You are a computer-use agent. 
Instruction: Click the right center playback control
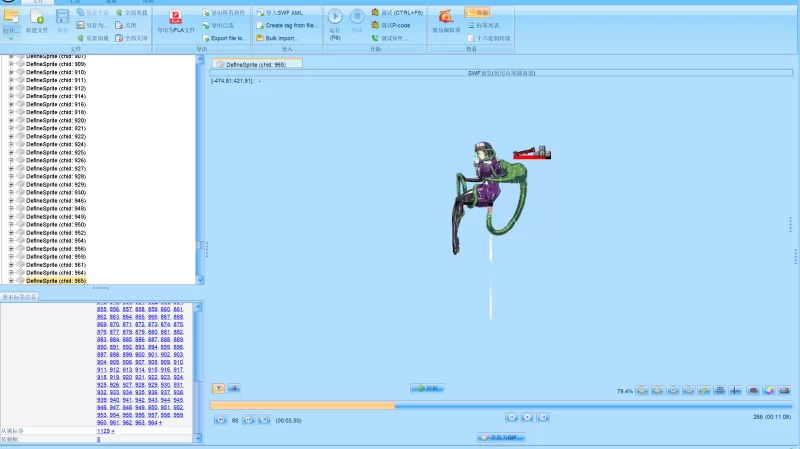point(543,417)
